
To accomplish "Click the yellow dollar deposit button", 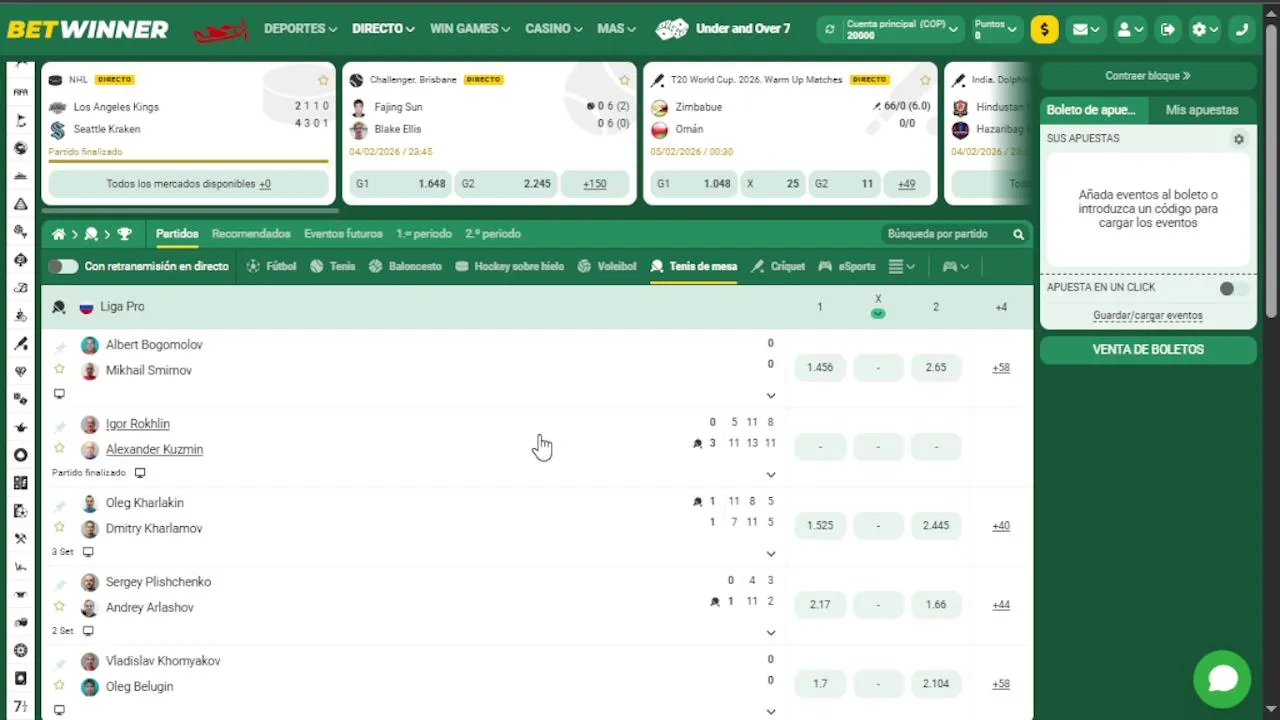I will point(1044,29).
